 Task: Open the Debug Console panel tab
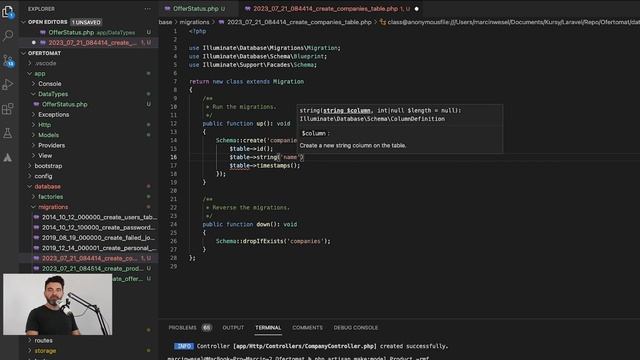tap(356, 328)
